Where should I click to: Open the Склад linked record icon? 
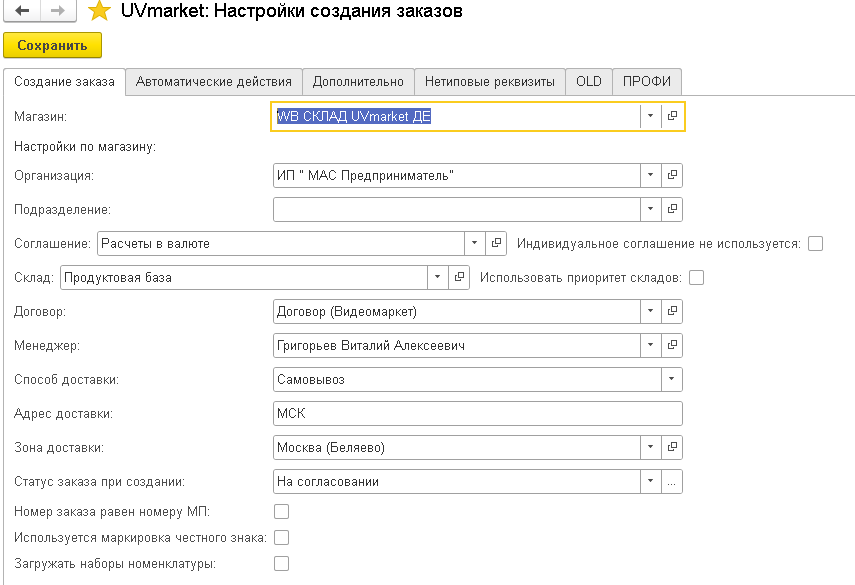tap(459, 277)
